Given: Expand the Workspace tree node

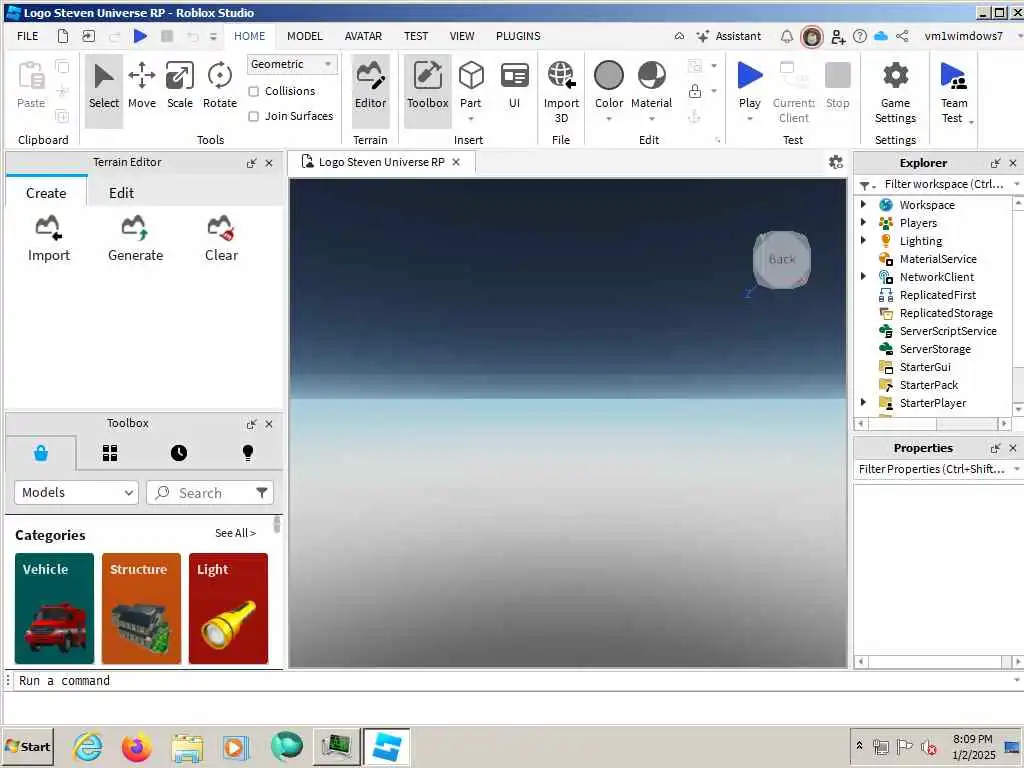Looking at the screenshot, I should [x=863, y=204].
